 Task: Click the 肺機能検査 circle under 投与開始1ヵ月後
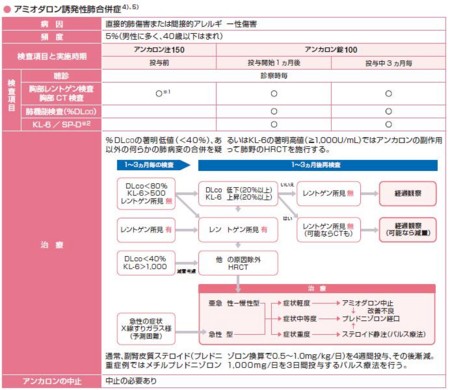click(x=274, y=111)
